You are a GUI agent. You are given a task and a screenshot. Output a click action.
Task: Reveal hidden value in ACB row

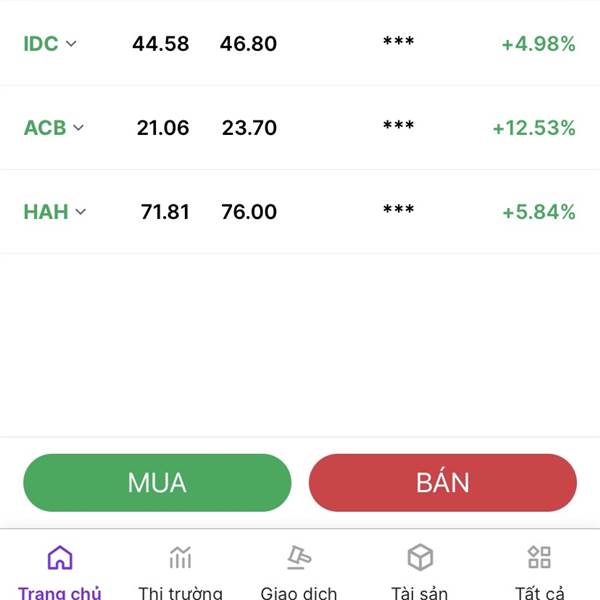tap(399, 126)
